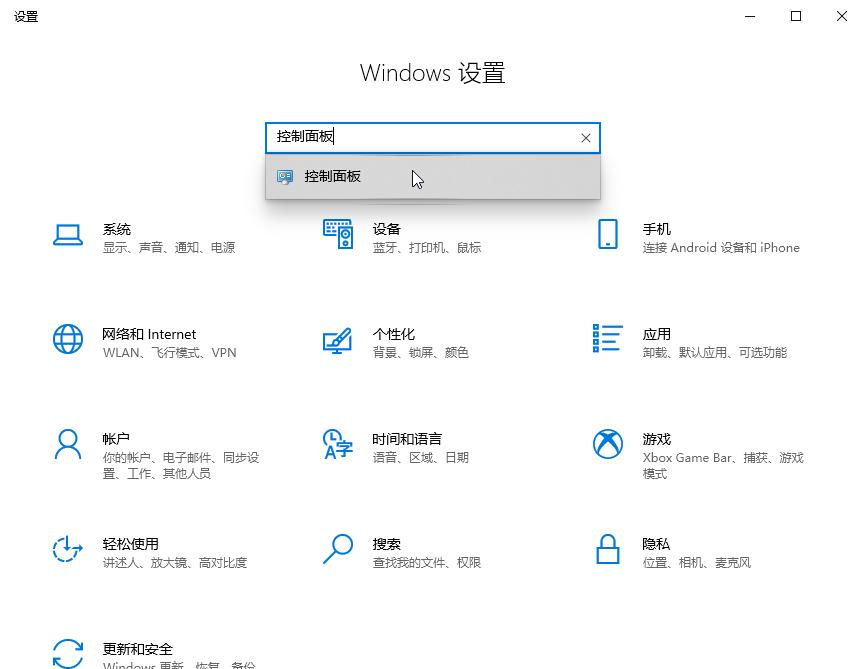The image size is (865, 669).
Task: Click the globe icon for 网络和 Internet
Action: click(68, 339)
